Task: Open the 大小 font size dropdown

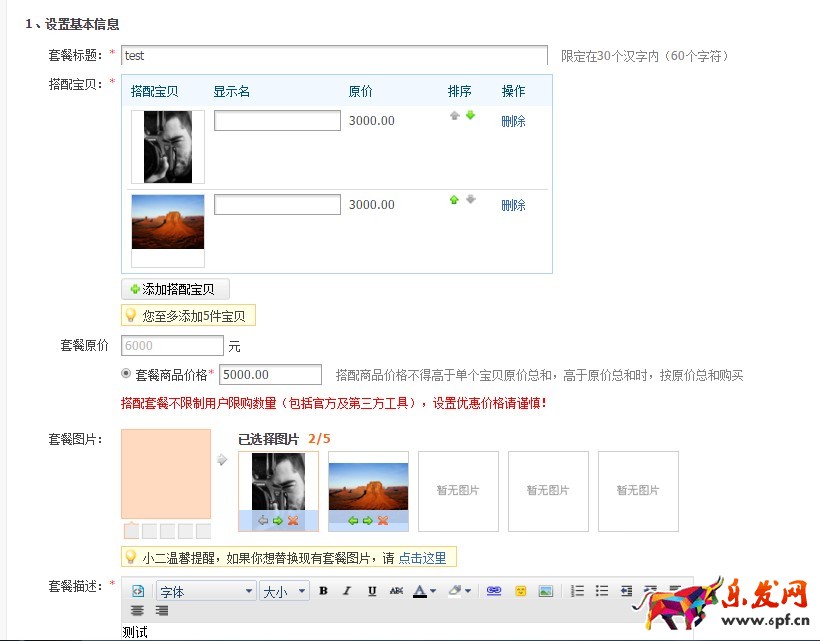Action: tap(284, 591)
